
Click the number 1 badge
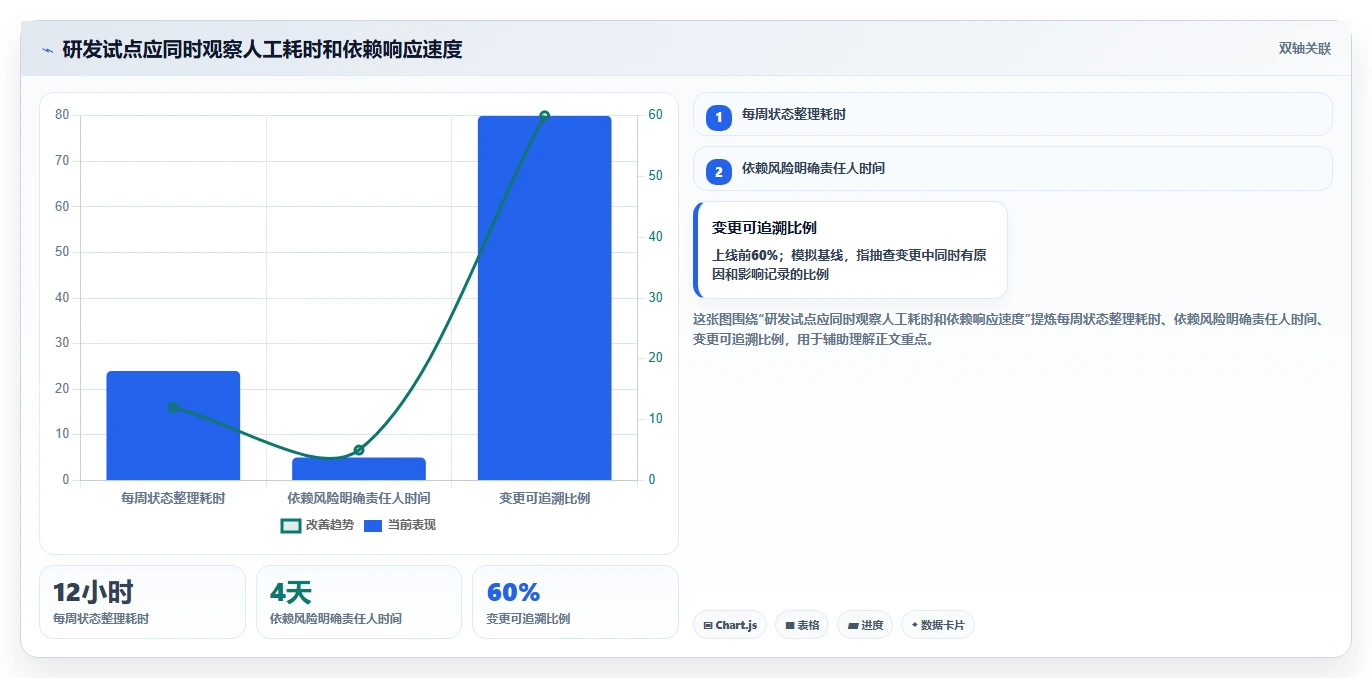pyautogui.click(x=718, y=117)
